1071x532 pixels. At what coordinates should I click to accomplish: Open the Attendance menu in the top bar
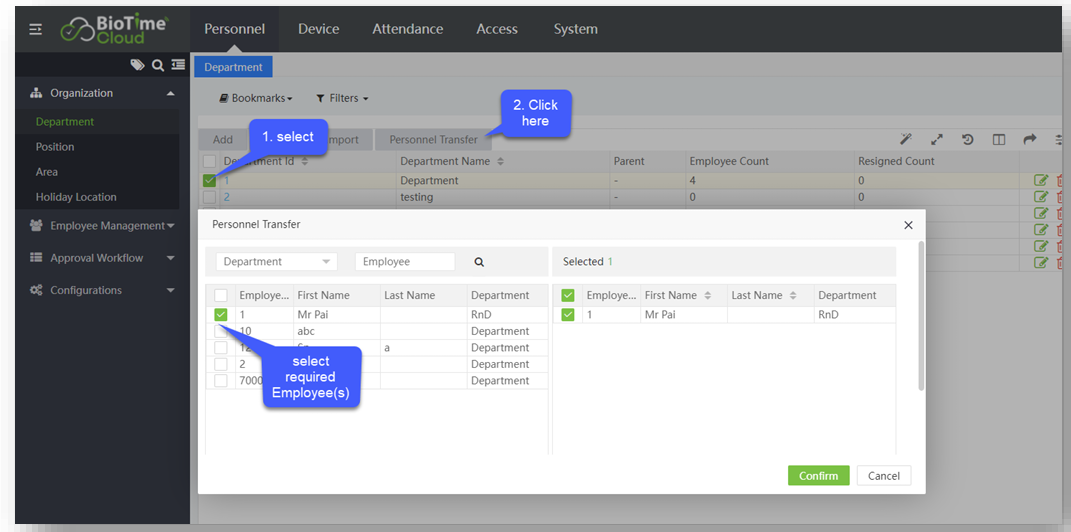(407, 29)
